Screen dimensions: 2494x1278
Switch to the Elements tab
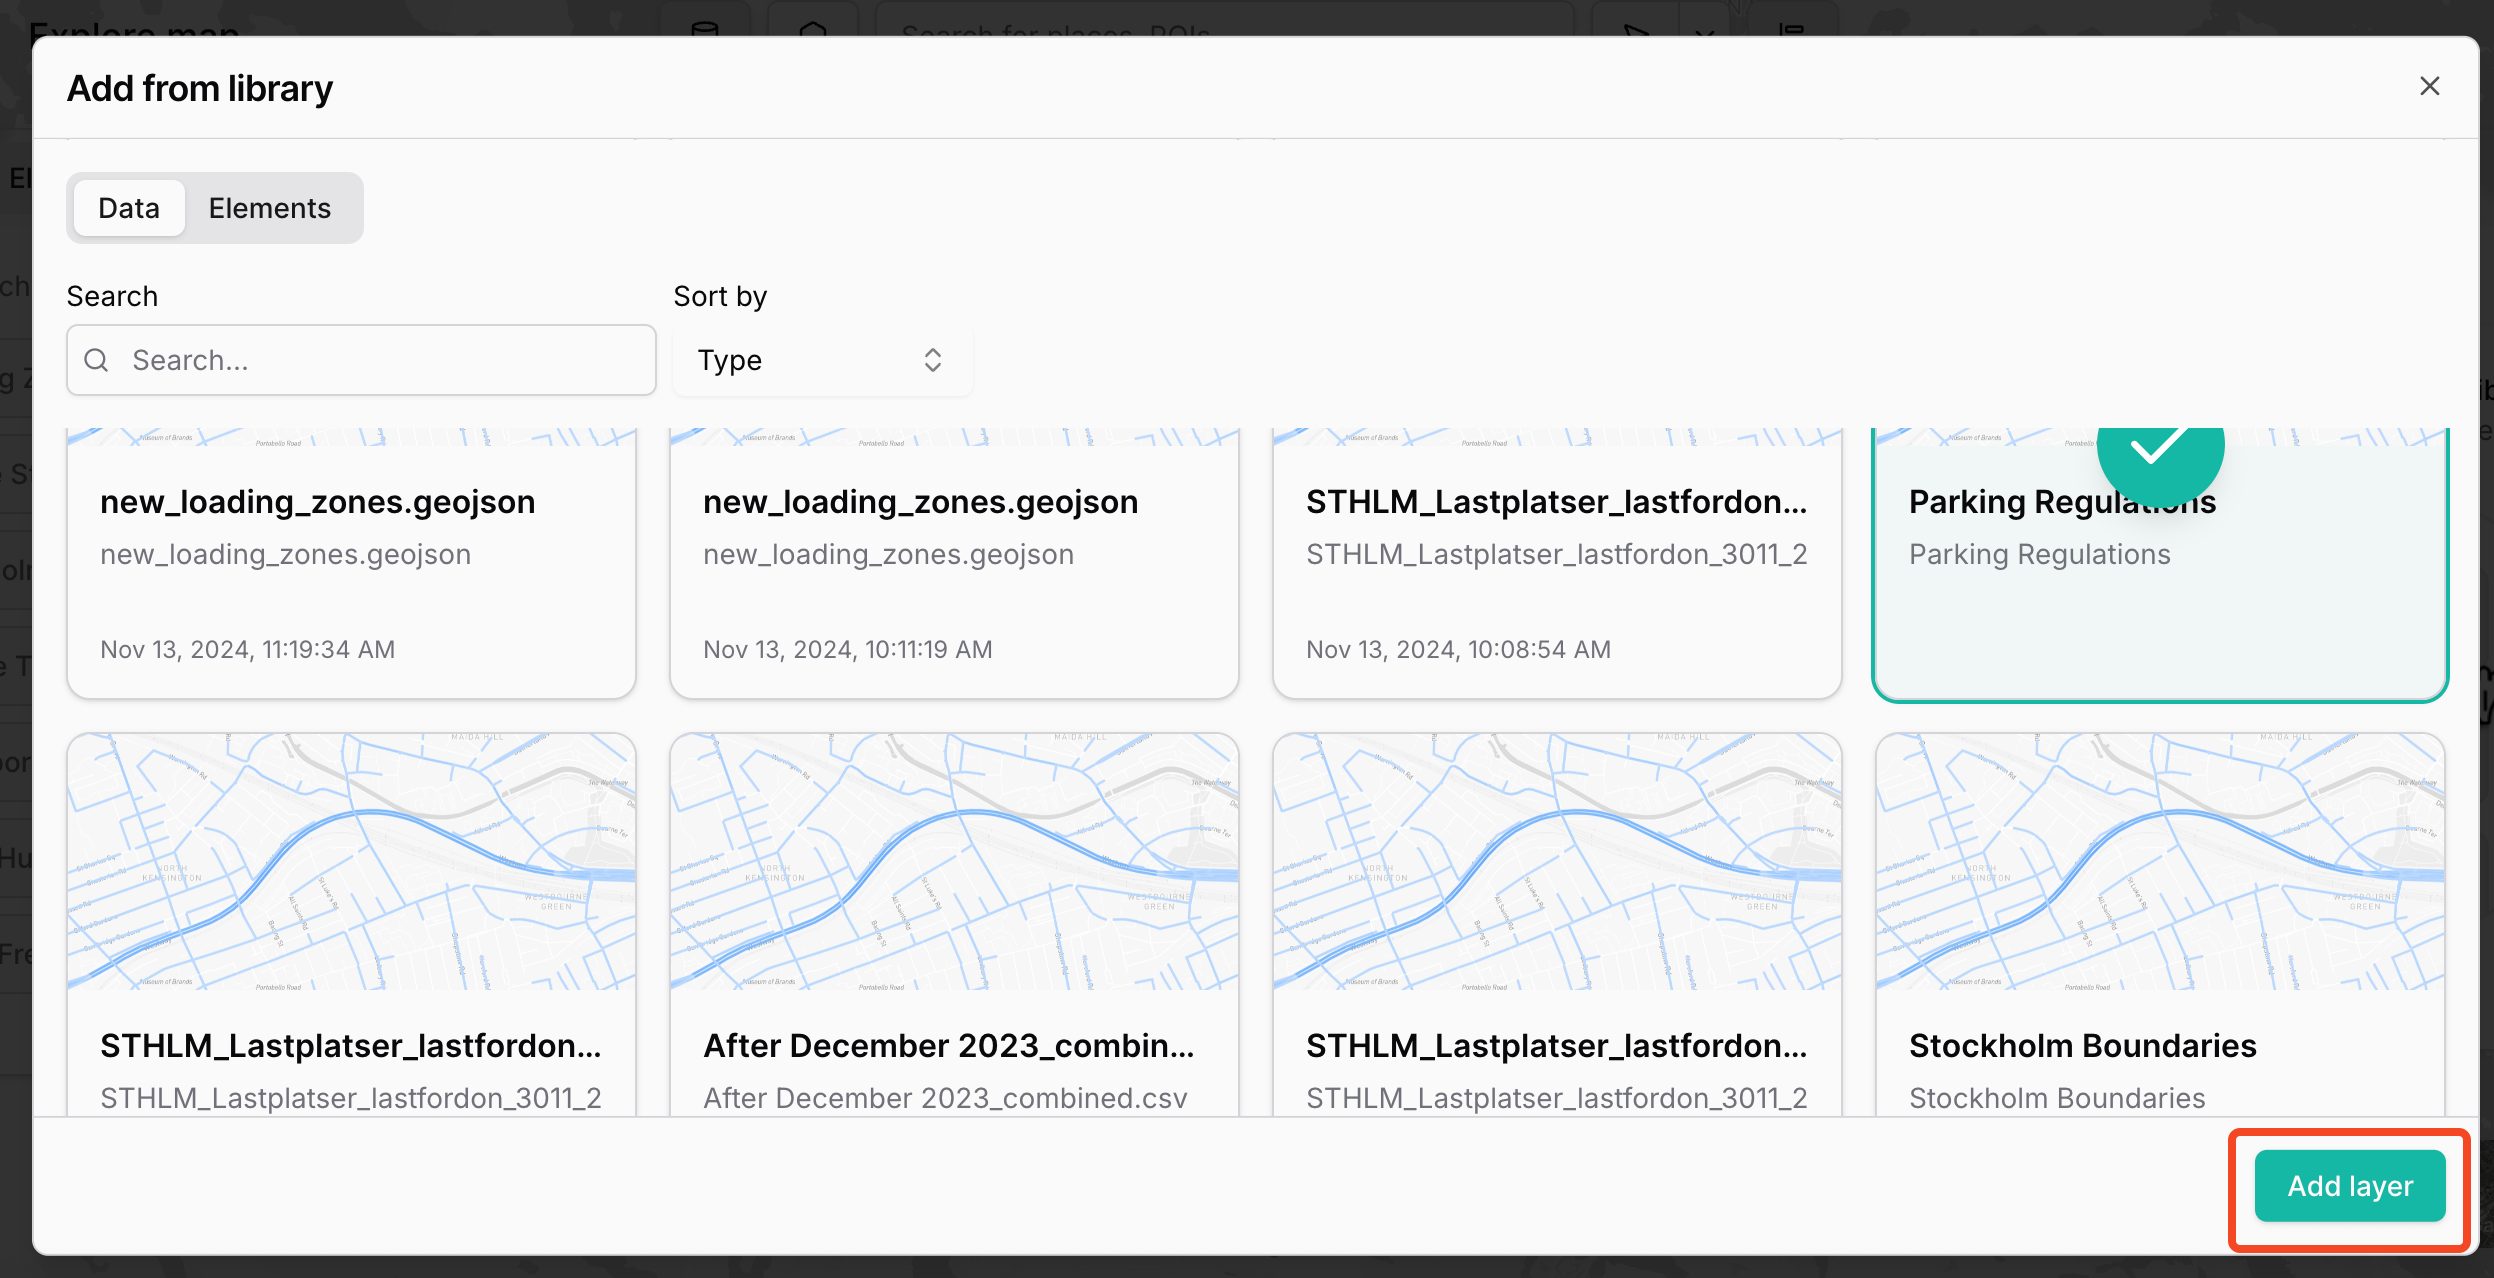(x=270, y=208)
